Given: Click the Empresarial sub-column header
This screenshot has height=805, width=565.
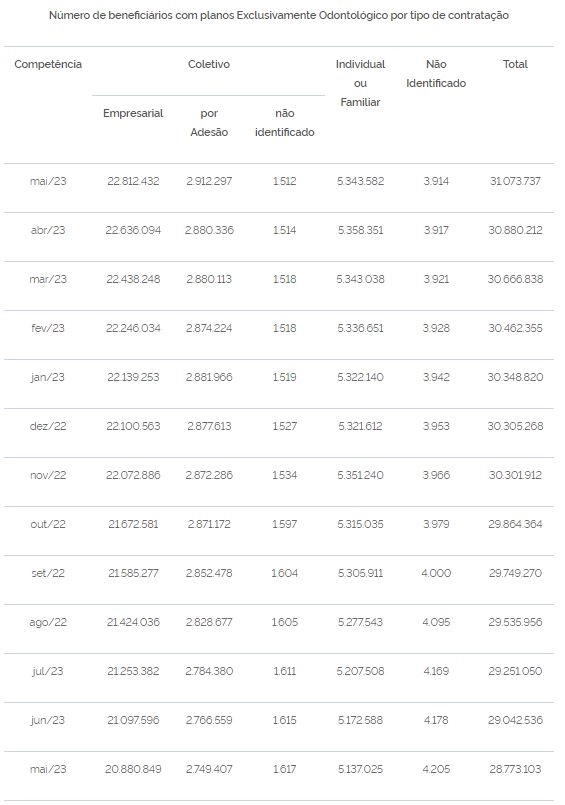Looking at the screenshot, I should (x=133, y=113).
